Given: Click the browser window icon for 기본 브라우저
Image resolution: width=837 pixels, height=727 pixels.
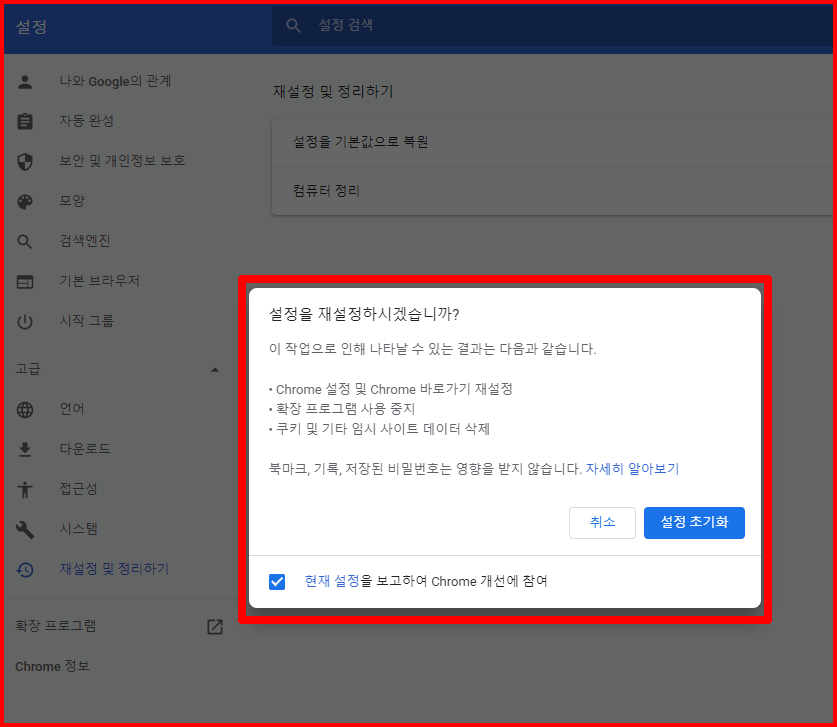Looking at the screenshot, I should tap(25, 281).
